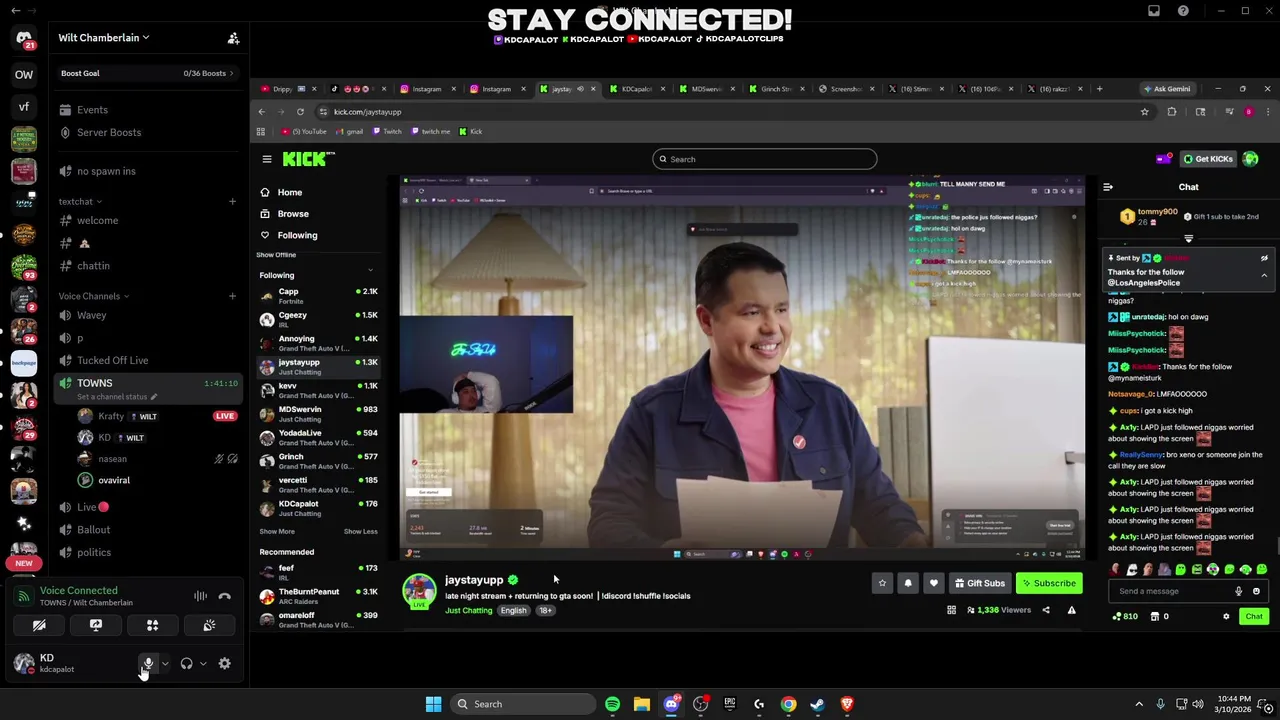Viewport: 1280px width, 720px height.
Task: Click the green Chat send button
Action: (x=1254, y=617)
